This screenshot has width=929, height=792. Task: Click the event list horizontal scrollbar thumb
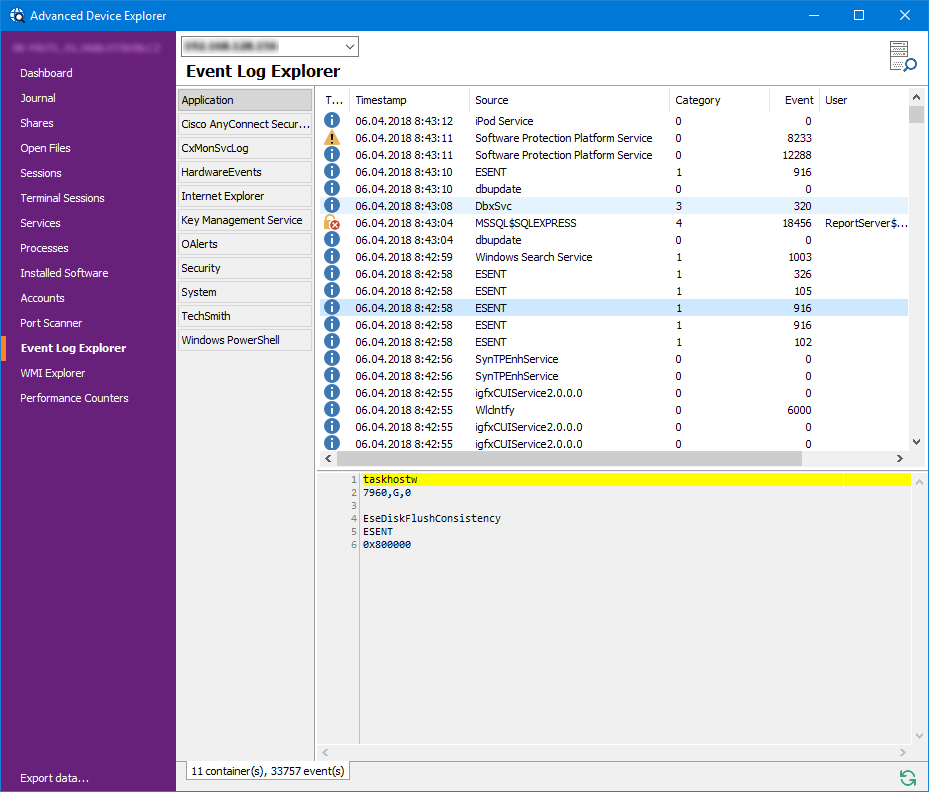click(569, 458)
